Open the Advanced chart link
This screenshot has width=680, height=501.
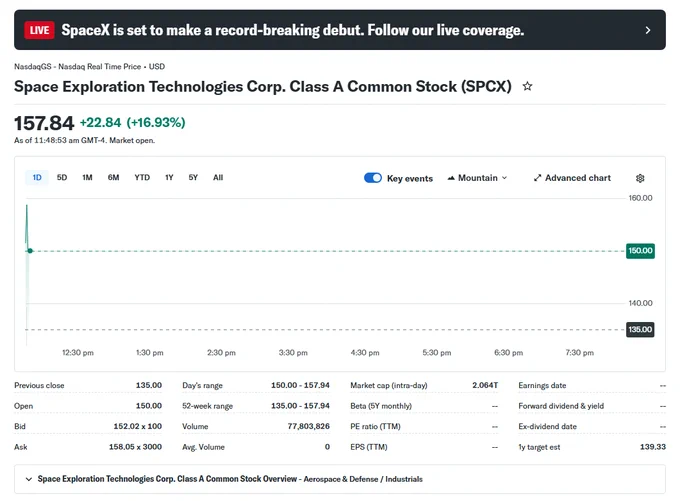572,178
